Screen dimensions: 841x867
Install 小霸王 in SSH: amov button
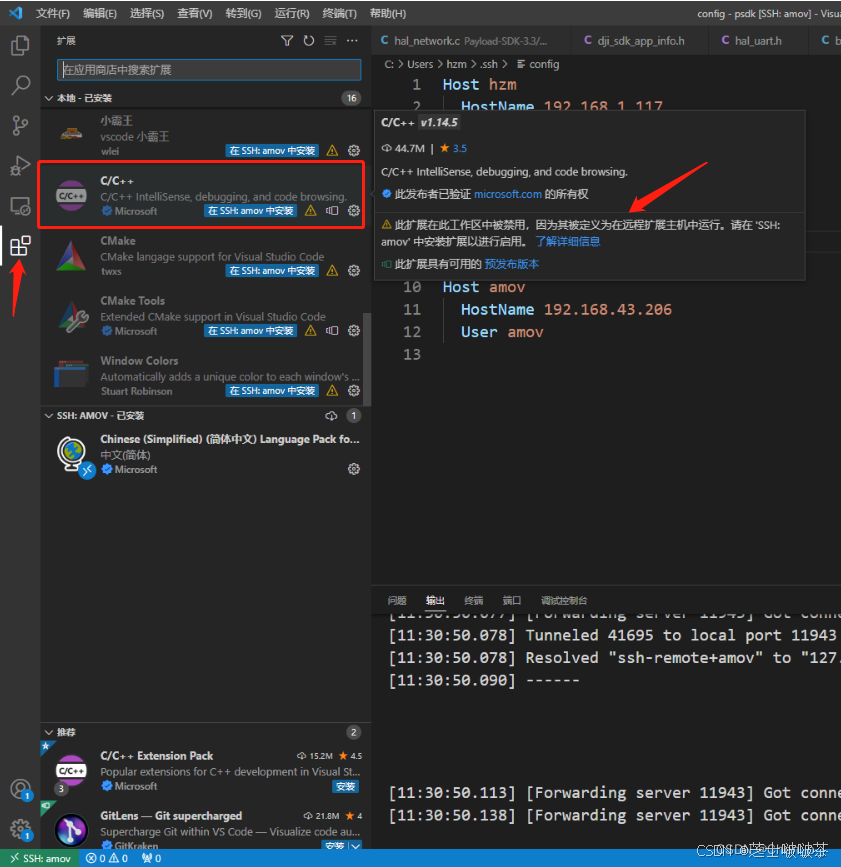(x=272, y=150)
